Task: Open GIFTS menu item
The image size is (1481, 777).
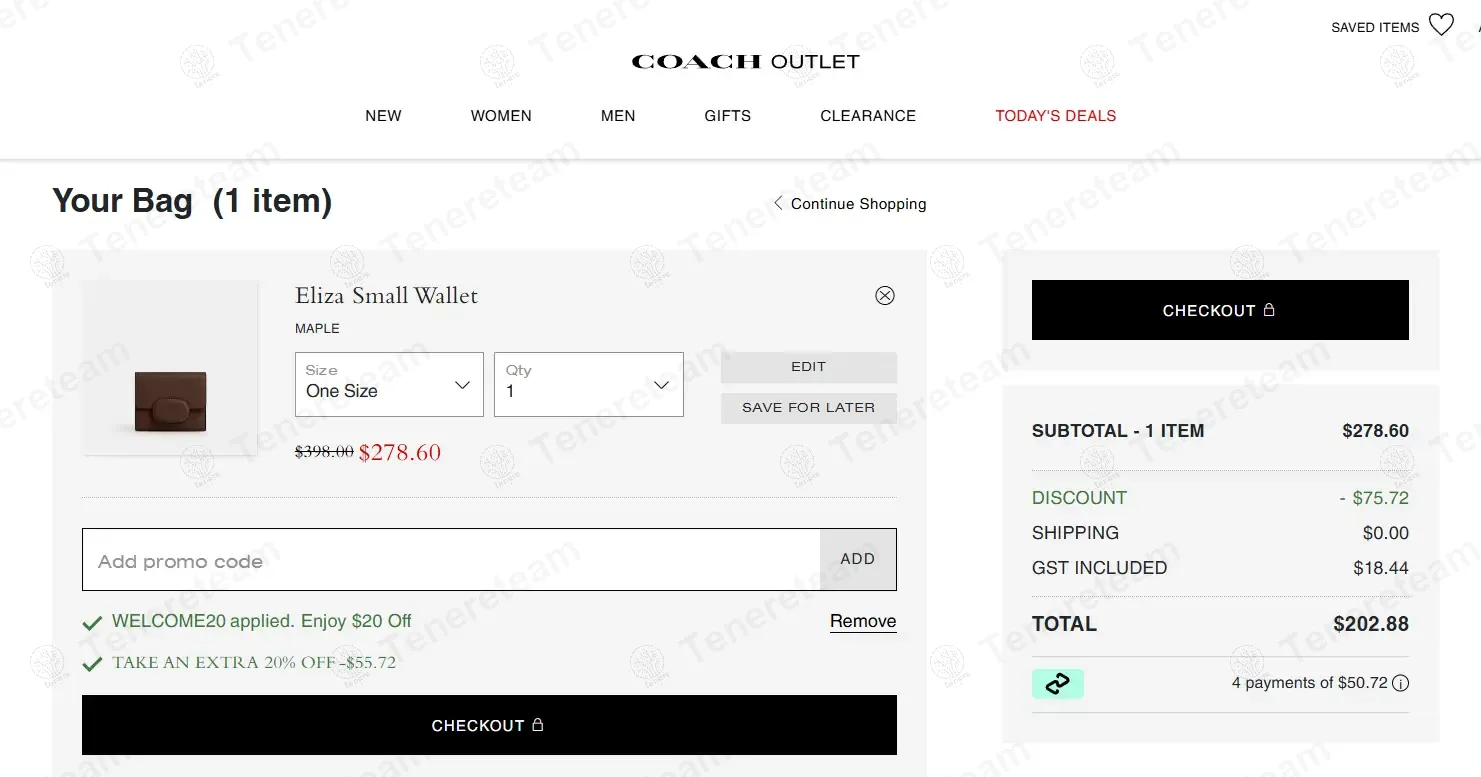Action: (x=727, y=116)
